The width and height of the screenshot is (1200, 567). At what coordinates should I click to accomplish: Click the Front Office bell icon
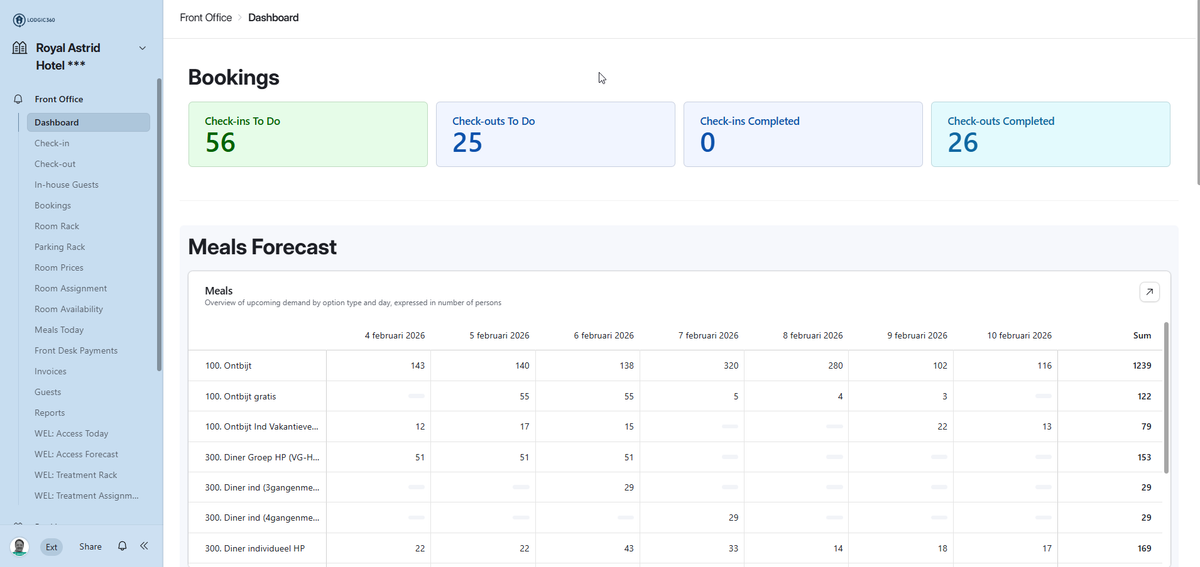[x=18, y=99]
